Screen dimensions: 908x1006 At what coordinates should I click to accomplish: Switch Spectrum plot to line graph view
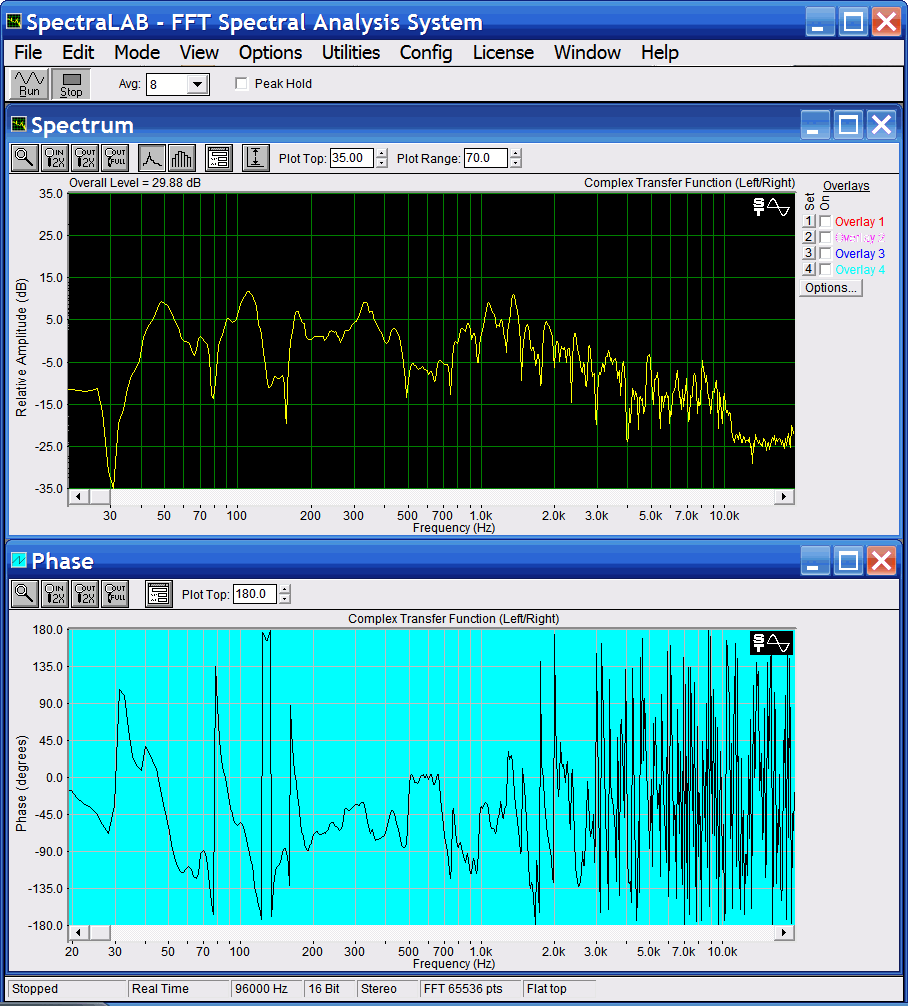tap(151, 158)
